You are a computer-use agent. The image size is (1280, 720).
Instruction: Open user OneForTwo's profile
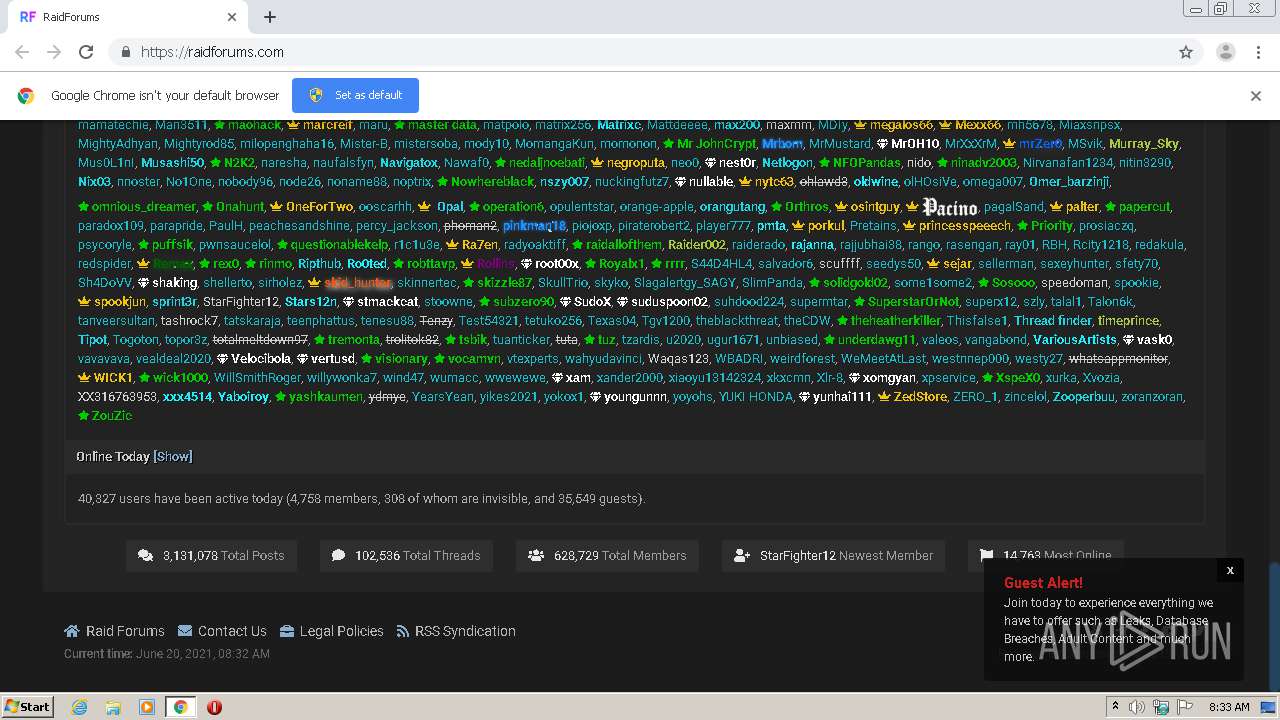click(319, 207)
